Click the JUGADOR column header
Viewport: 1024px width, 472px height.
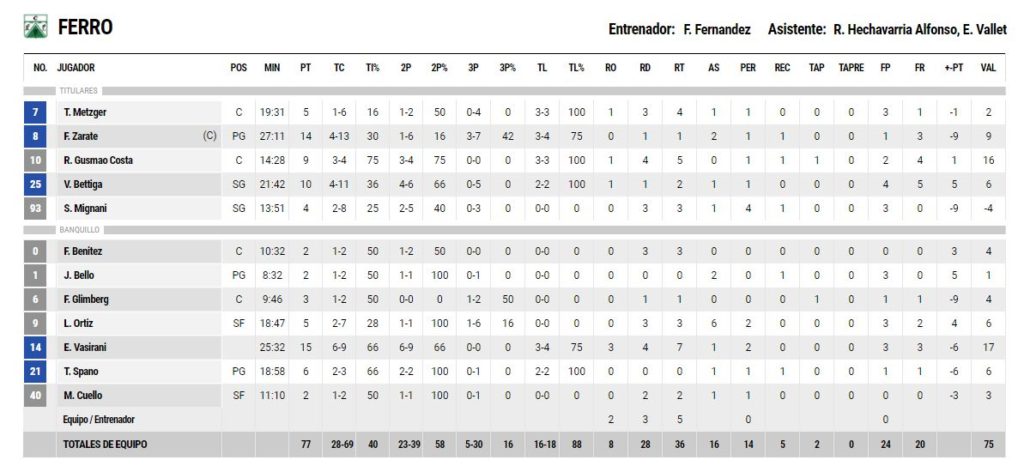click(77, 68)
